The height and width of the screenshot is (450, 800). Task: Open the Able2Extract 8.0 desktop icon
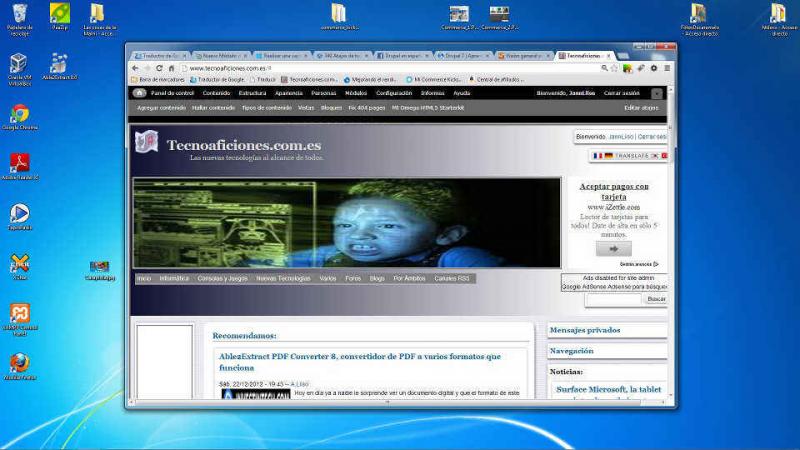pyautogui.click(x=59, y=66)
